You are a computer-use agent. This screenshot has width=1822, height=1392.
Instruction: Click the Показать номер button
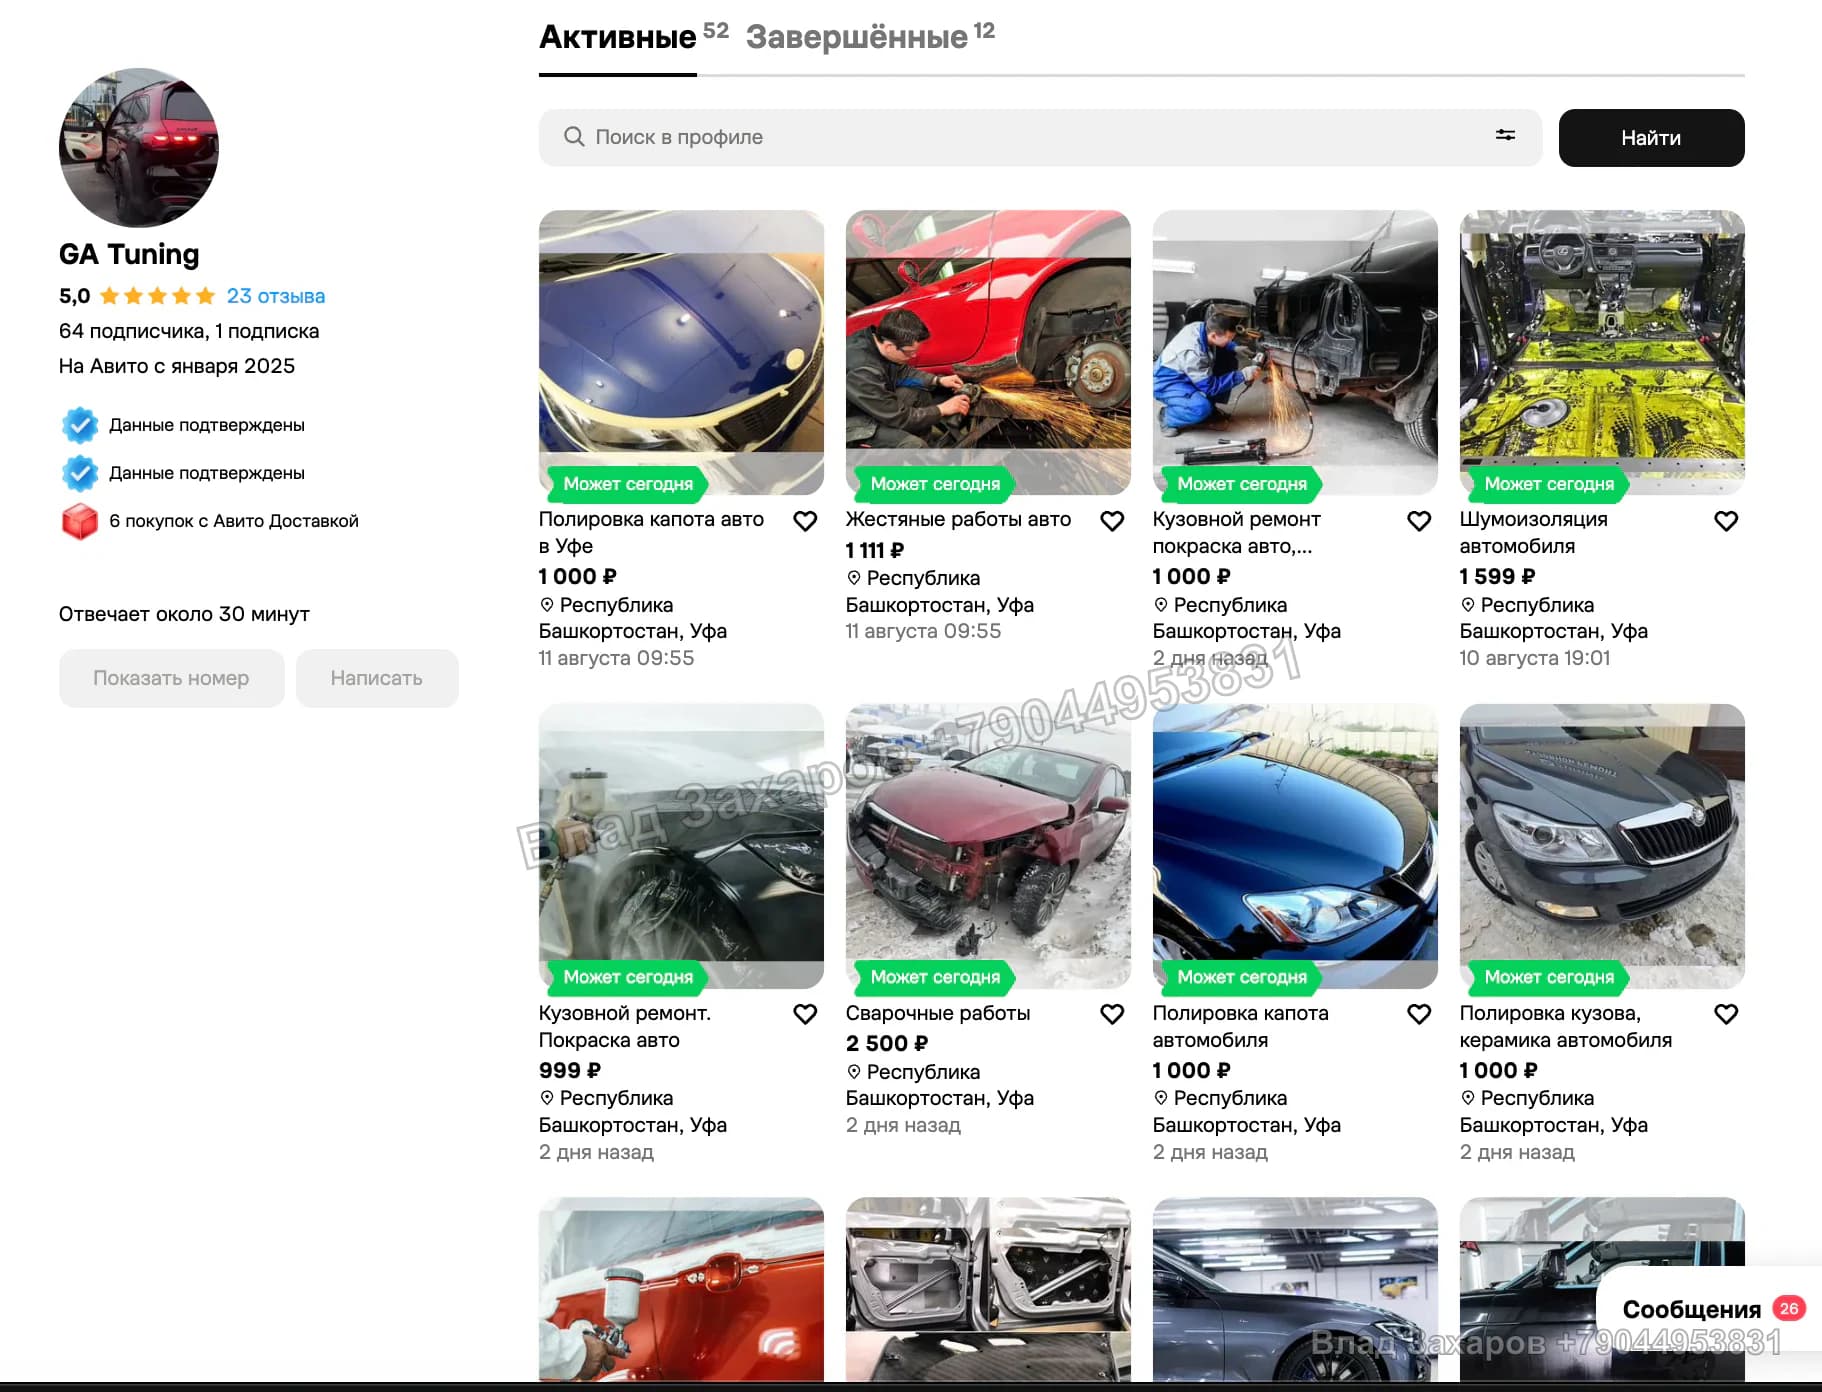tap(171, 678)
